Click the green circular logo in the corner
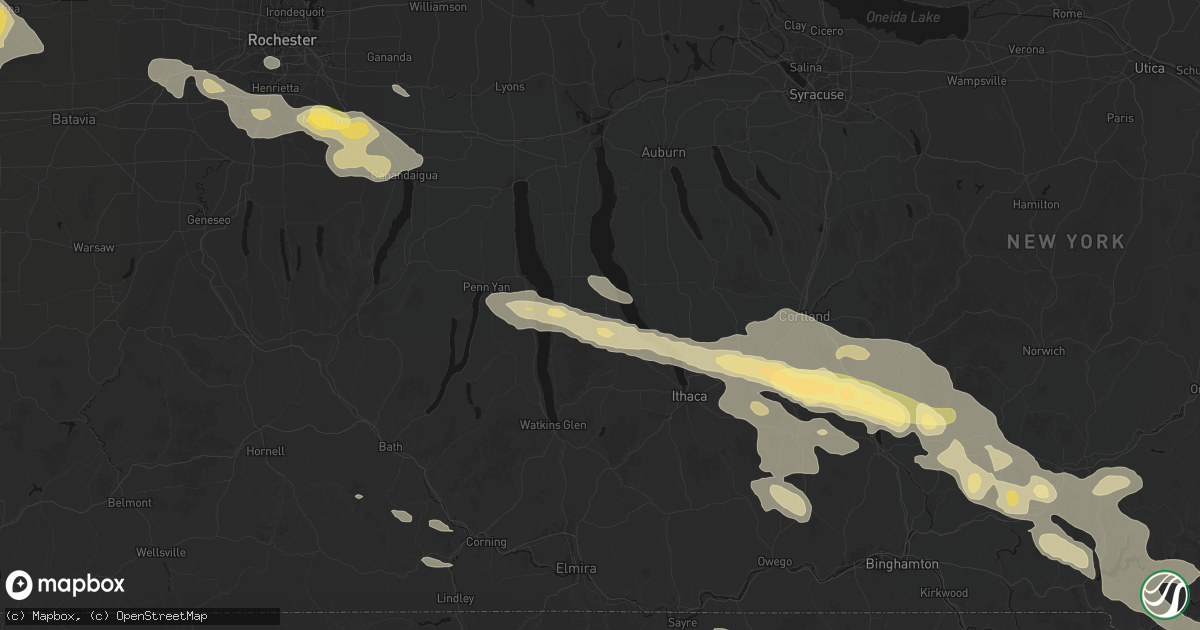Viewport: 1200px width, 630px height. pyautogui.click(x=1167, y=593)
